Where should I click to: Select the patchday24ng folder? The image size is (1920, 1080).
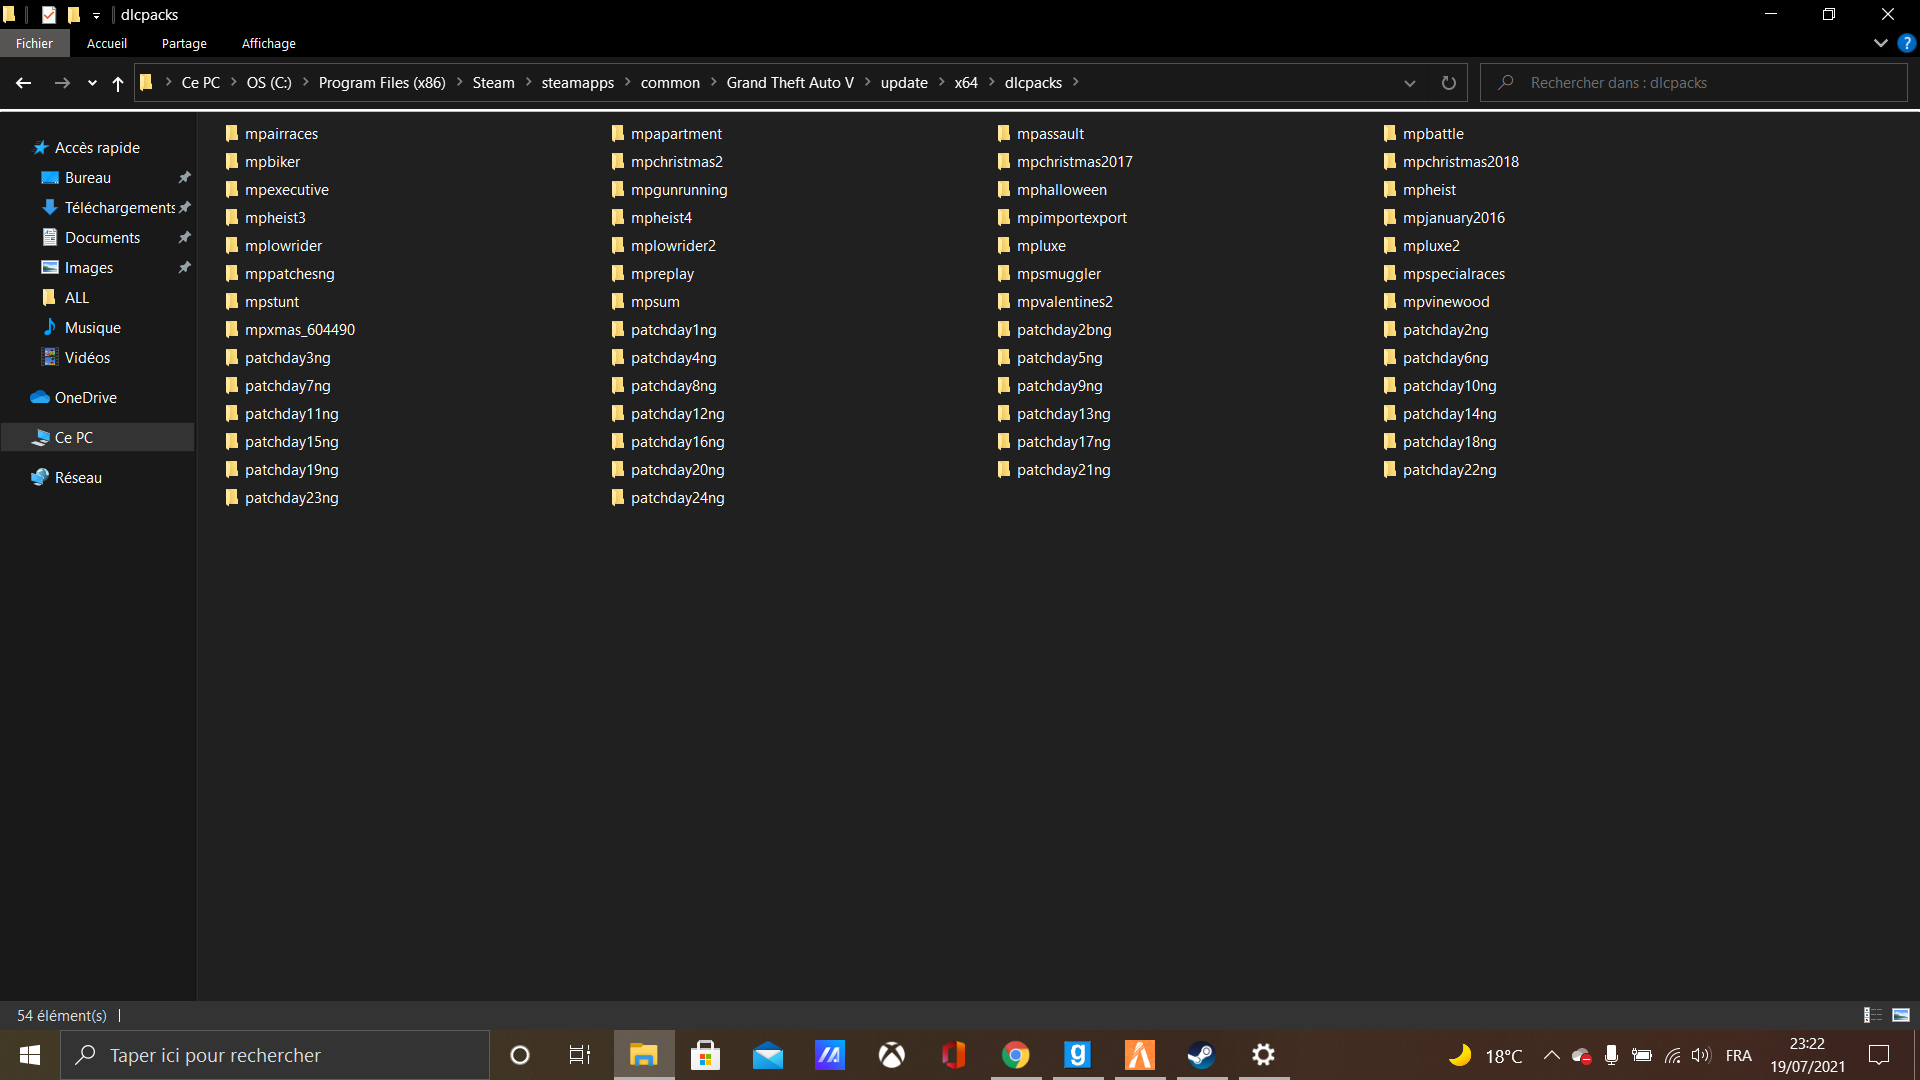(677, 498)
